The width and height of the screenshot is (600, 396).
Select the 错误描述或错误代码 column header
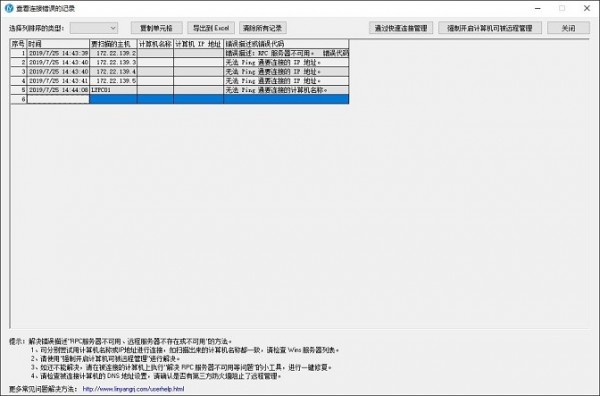pyautogui.click(x=286, y=44)
